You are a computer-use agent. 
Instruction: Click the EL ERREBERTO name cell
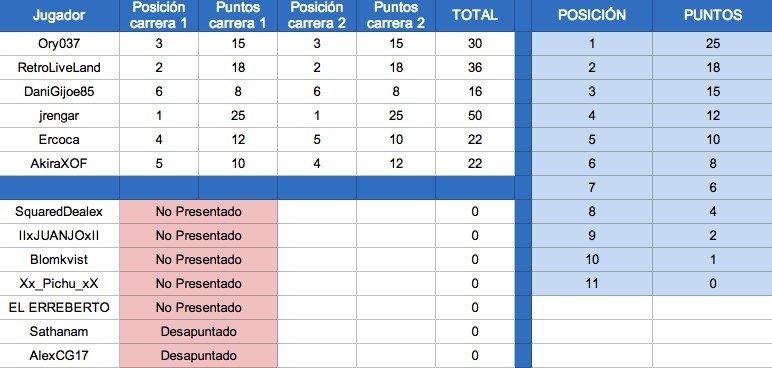click(59, 308)
